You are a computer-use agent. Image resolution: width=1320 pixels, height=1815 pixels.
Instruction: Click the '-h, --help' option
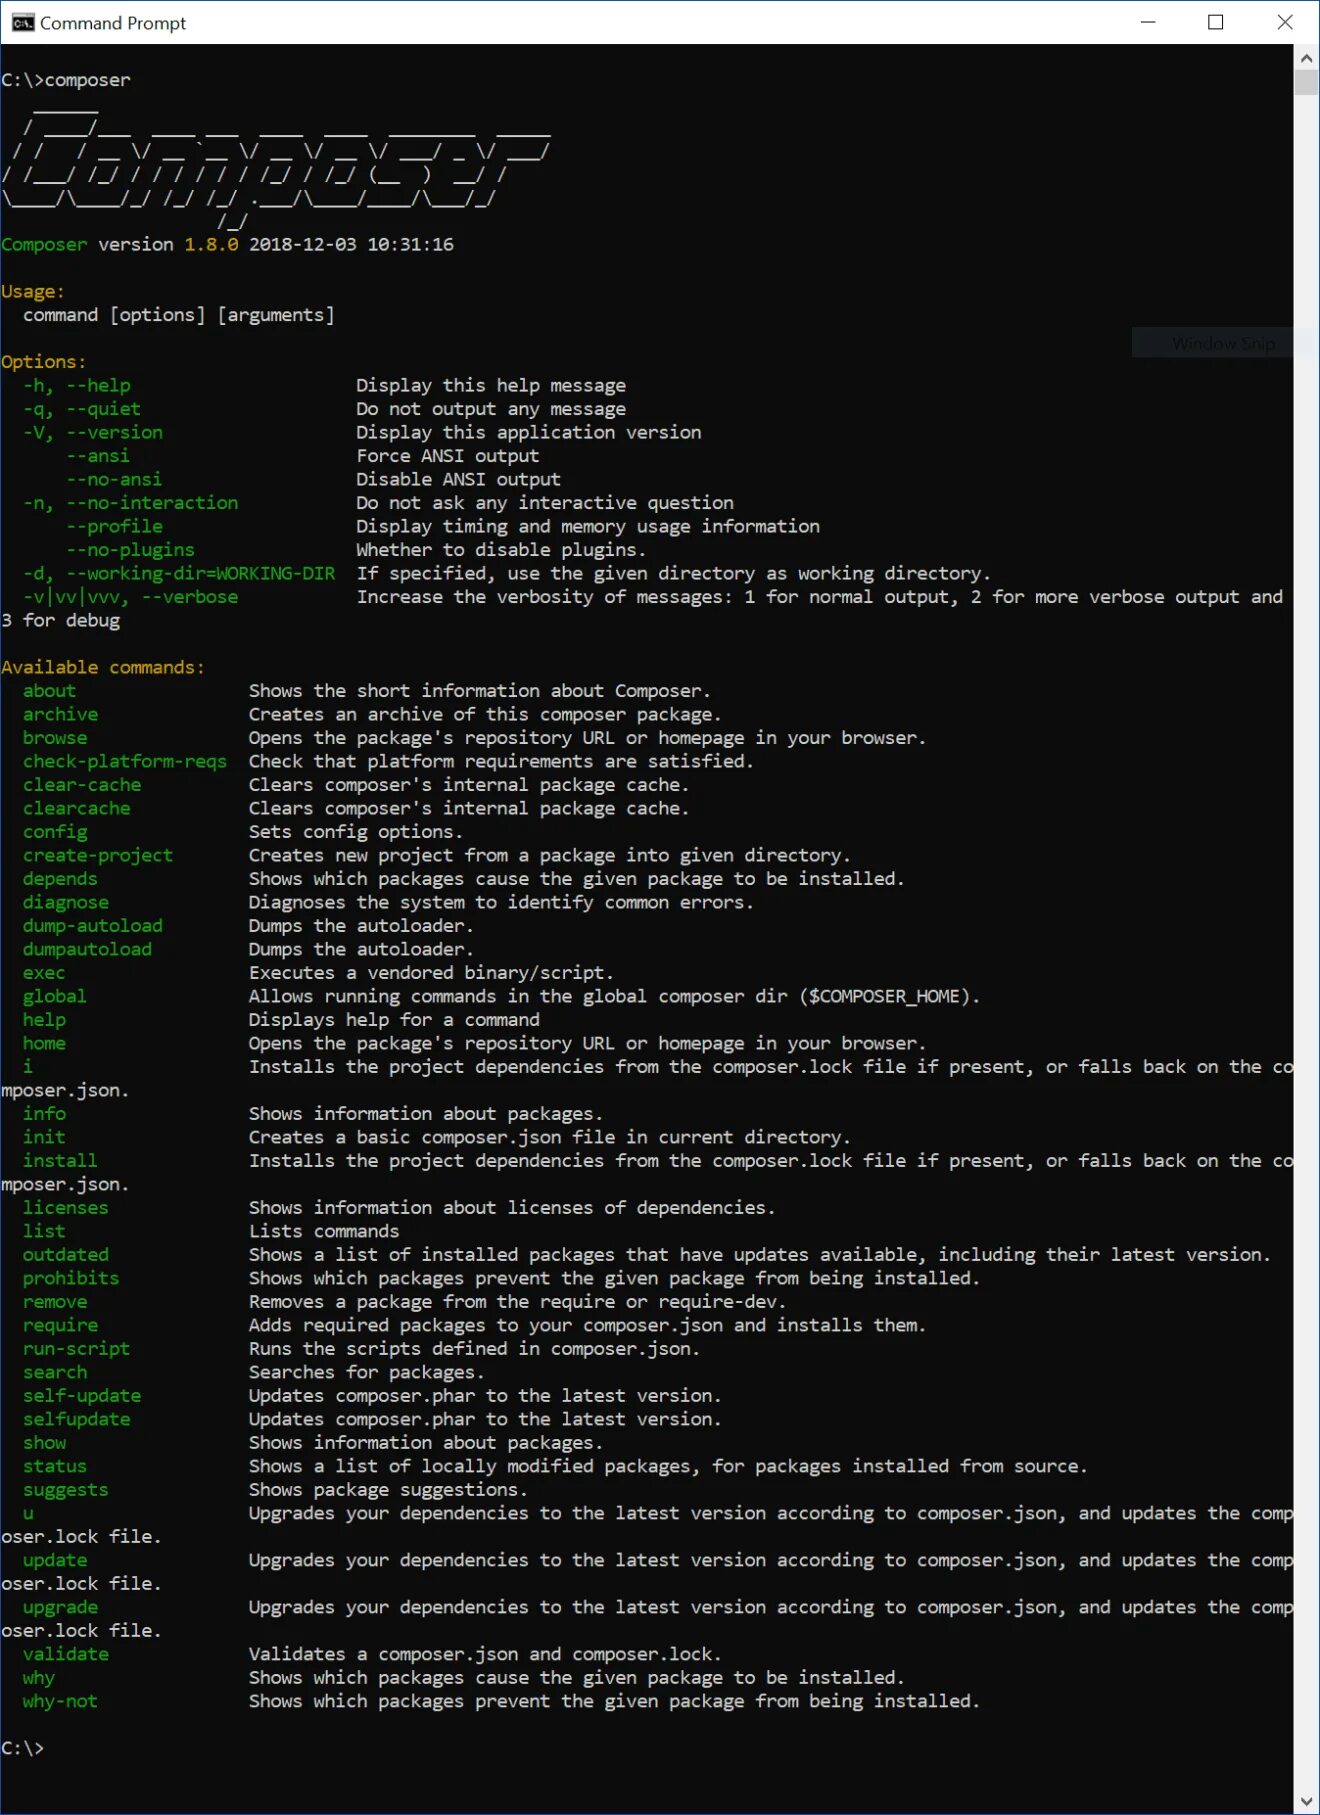pos(77,385)
